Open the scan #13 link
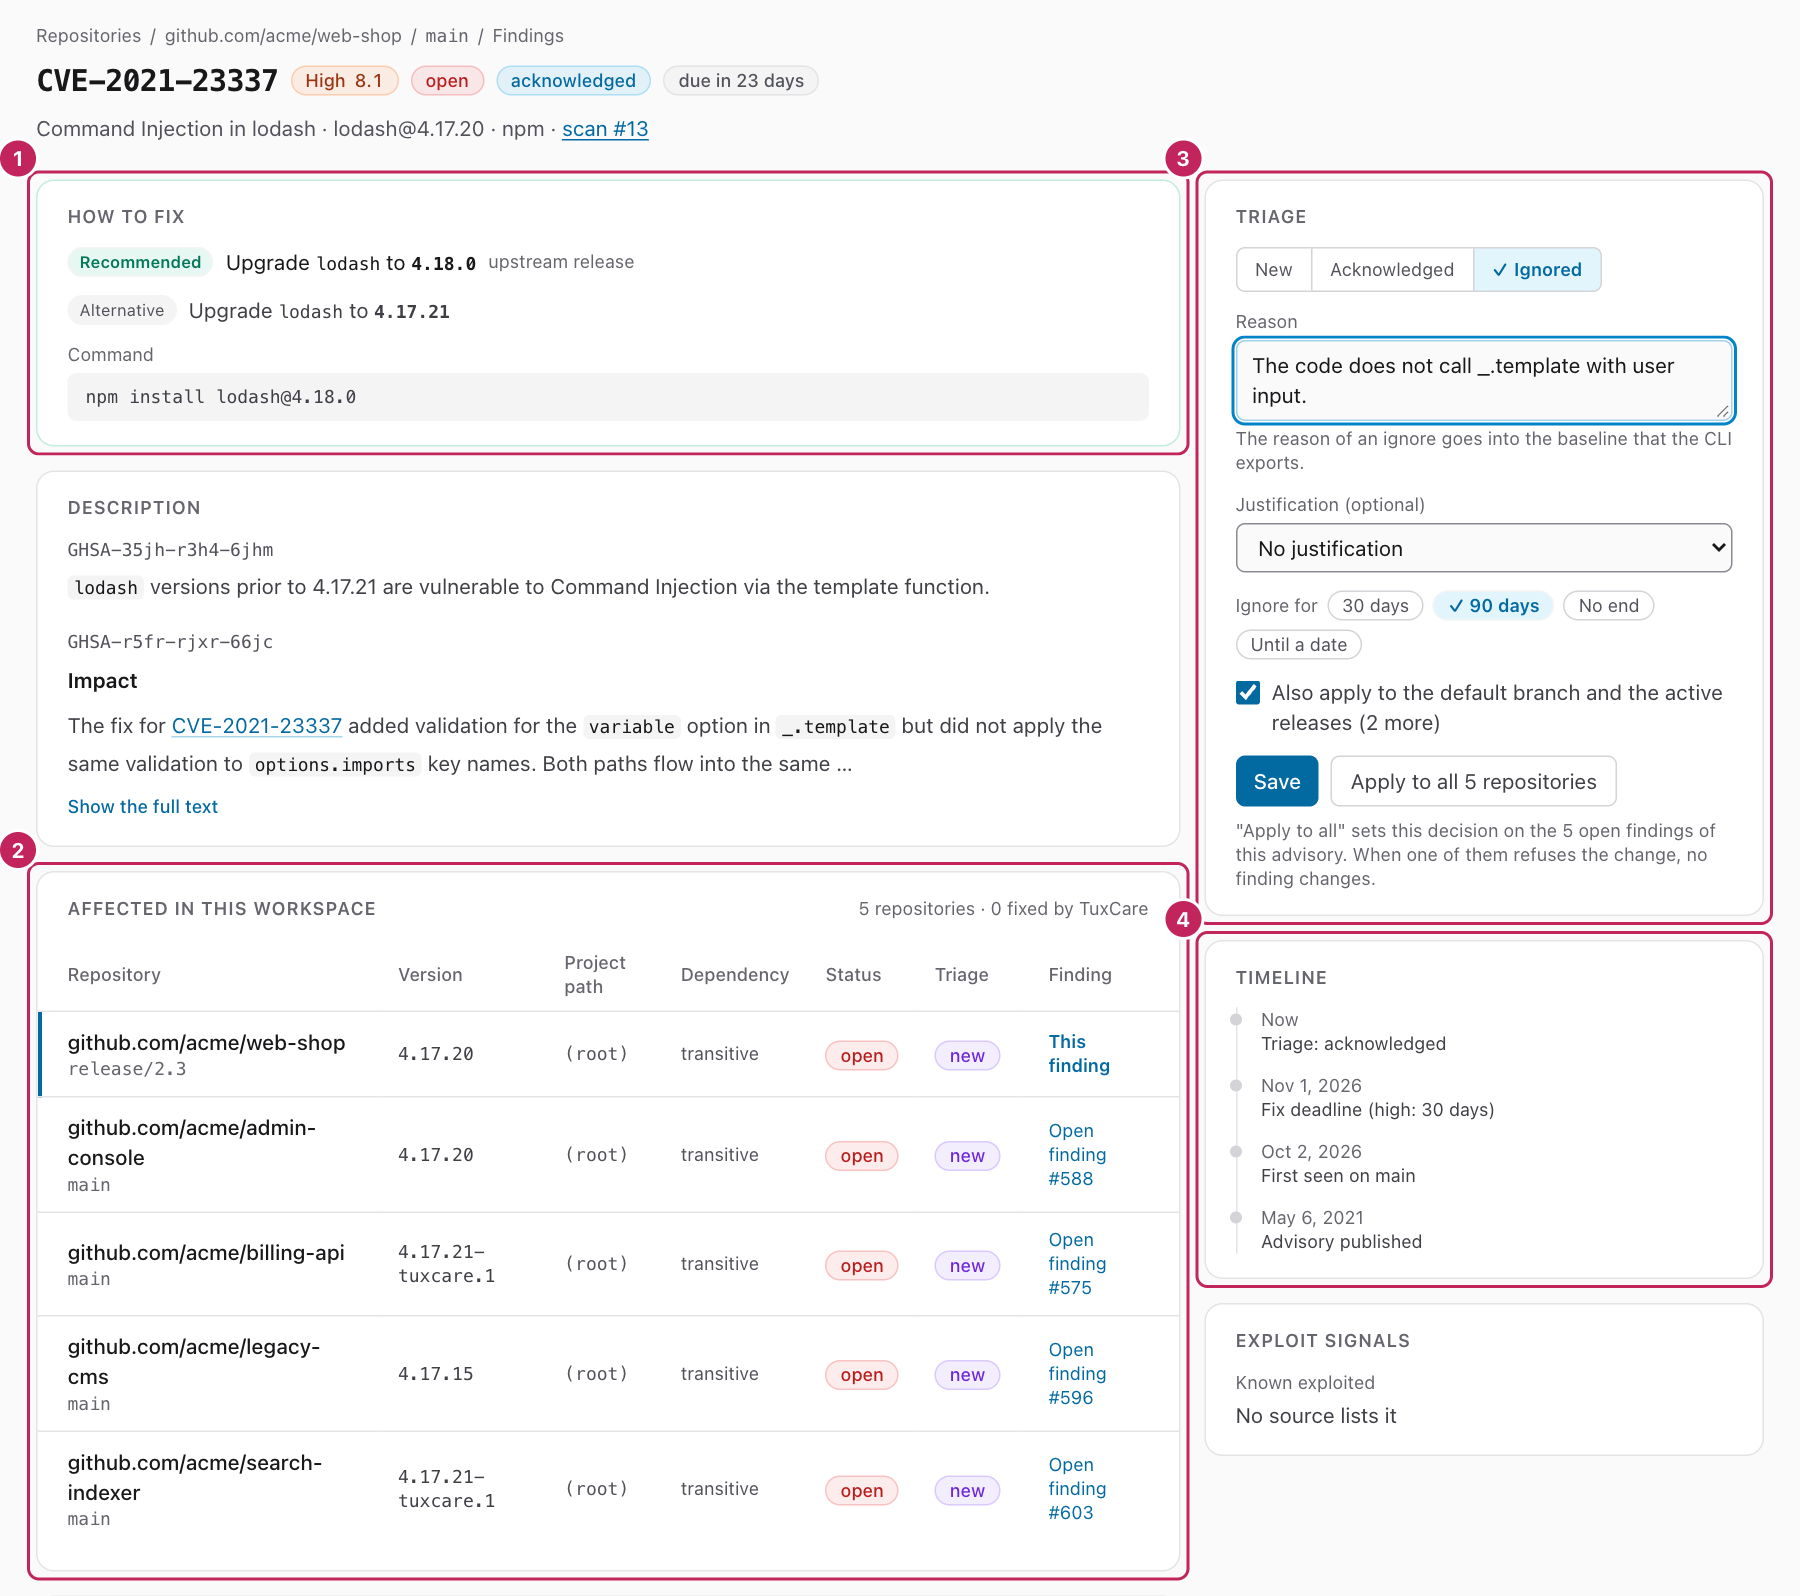This screenshot has height=1596, width=1800. (x=605, y=129)
